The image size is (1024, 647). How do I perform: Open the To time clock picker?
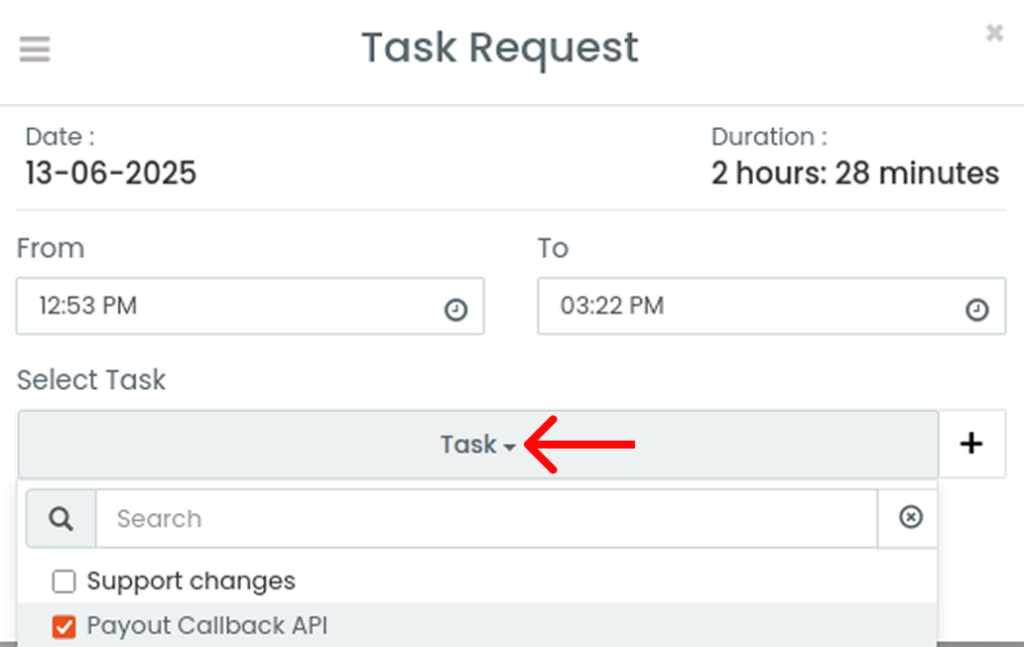(977, 309)
